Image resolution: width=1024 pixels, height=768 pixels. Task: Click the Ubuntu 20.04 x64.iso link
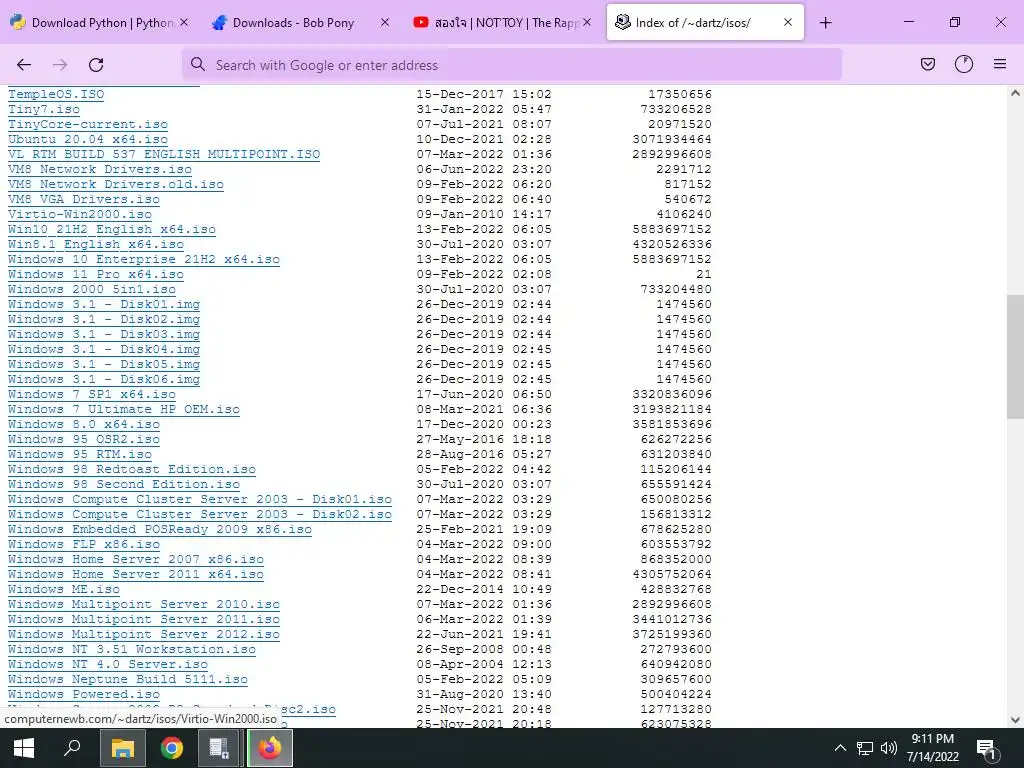[88, 139]
